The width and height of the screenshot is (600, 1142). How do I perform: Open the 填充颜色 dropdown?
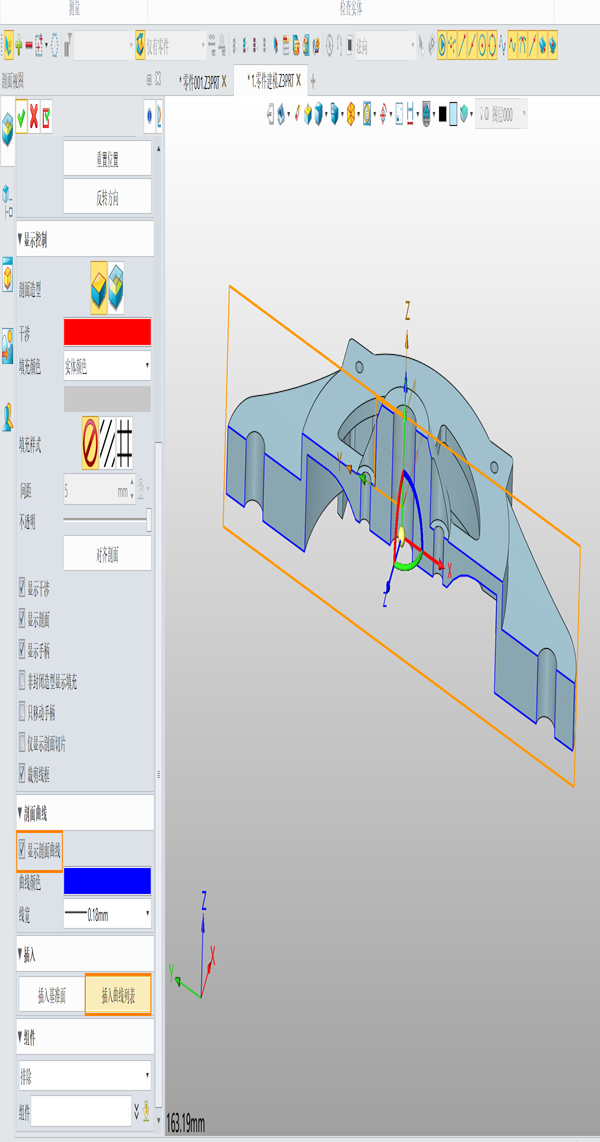pos(107,366)
